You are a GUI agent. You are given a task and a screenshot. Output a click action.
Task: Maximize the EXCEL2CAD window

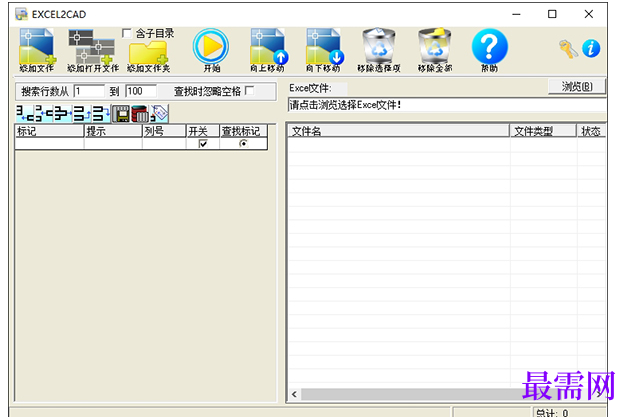click(x=552, y=14)
